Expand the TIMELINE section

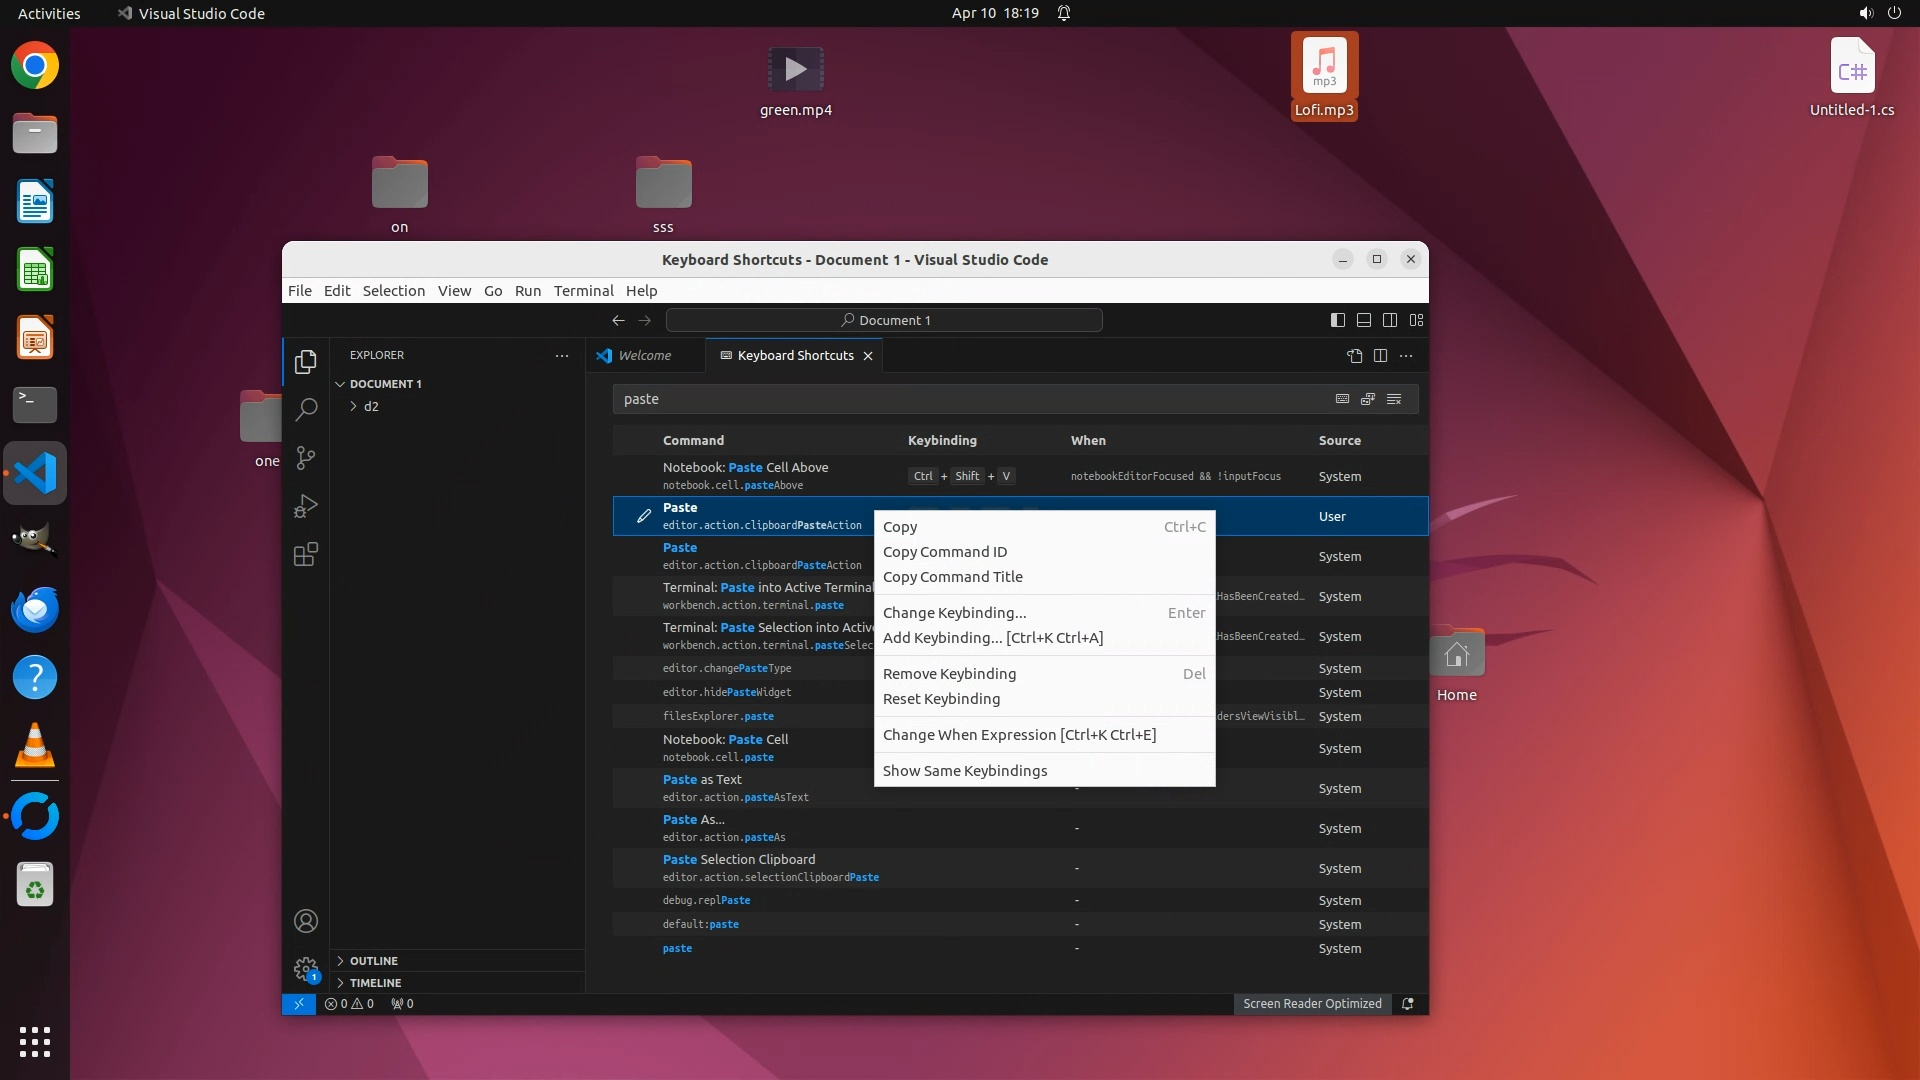click(x=375, y=982)
